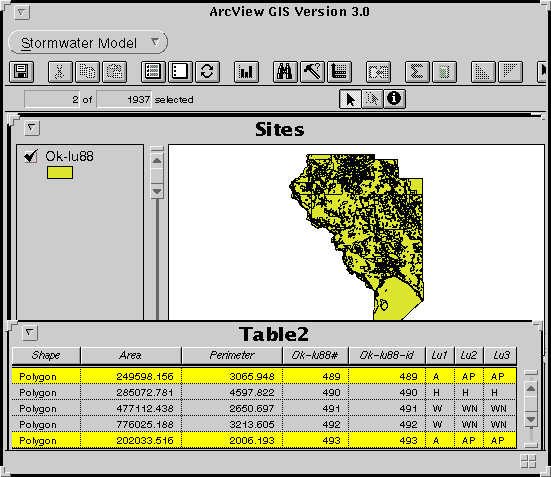The image size is (551, 477).
Task: Open the Sites view window menu triangle
Action: (32, 128)
